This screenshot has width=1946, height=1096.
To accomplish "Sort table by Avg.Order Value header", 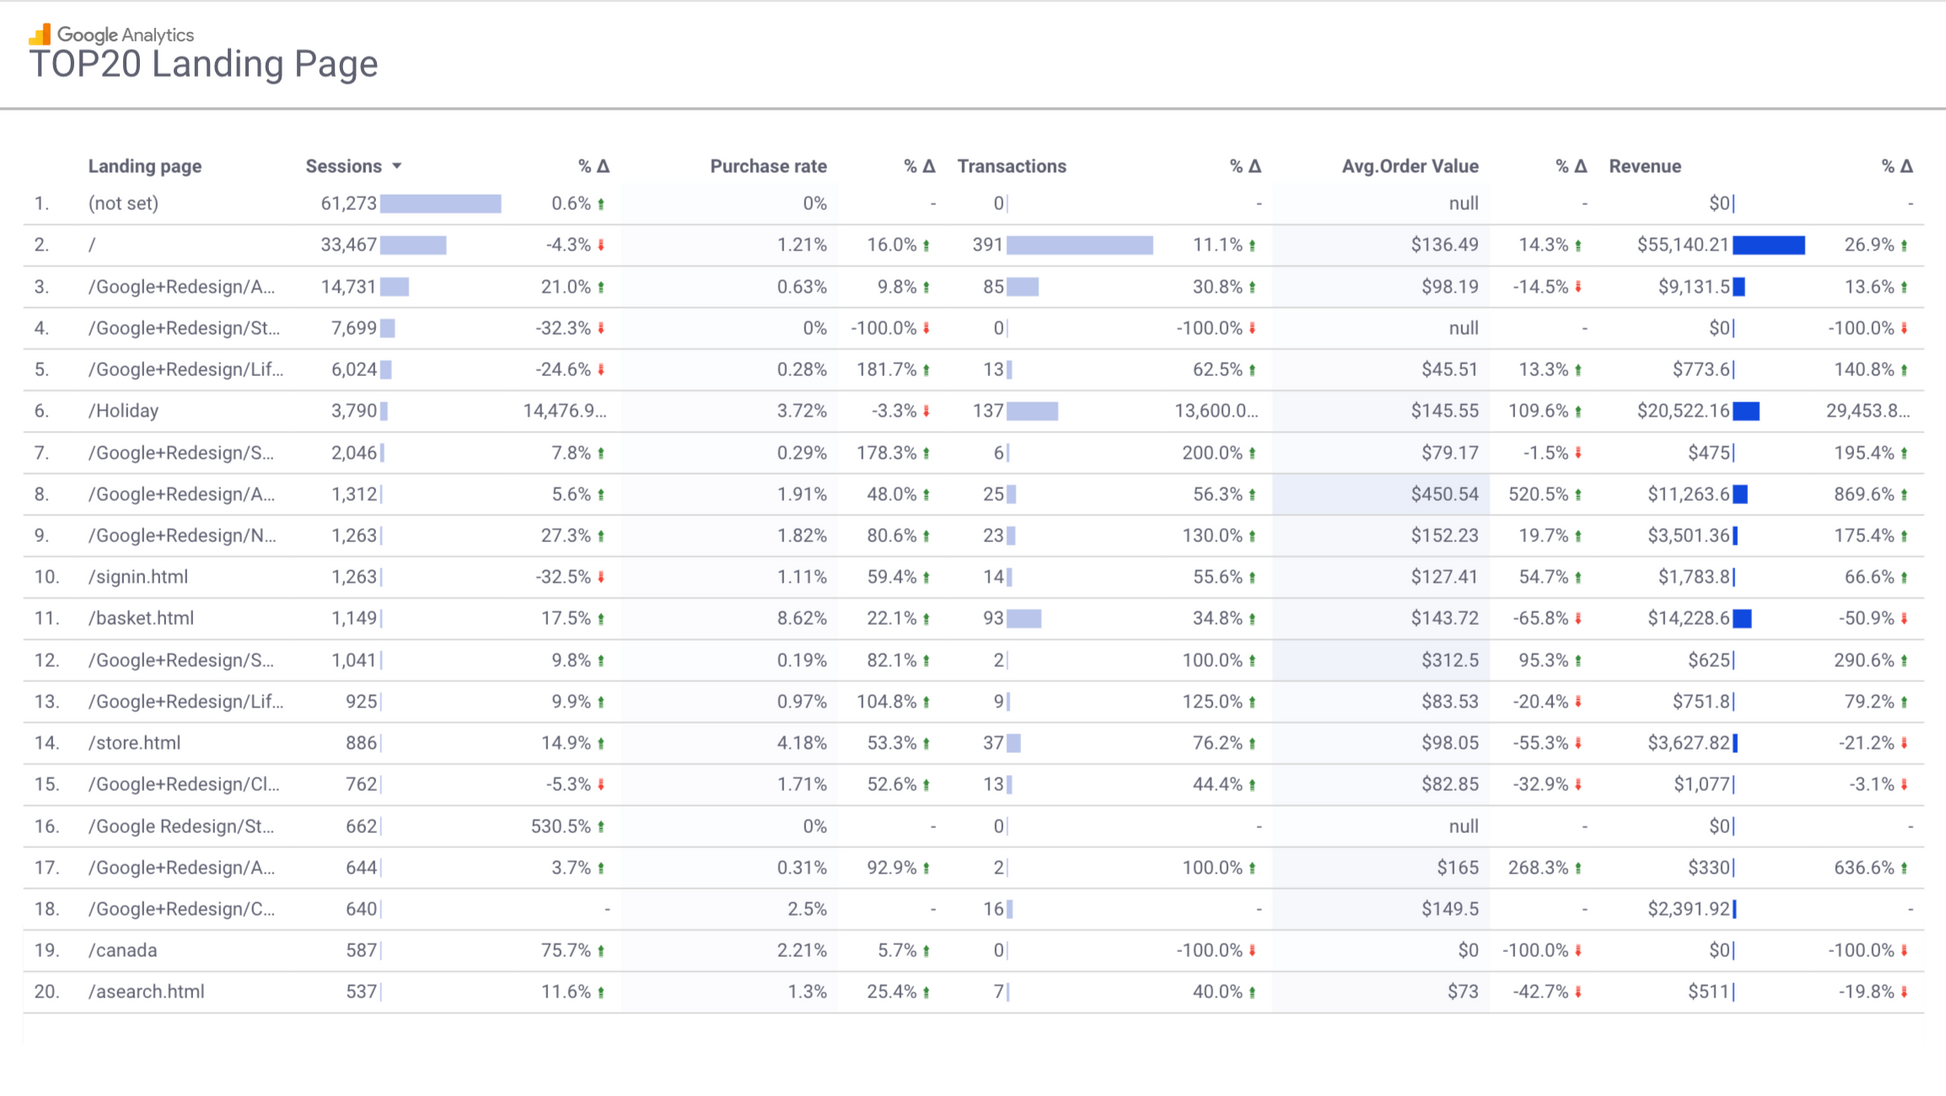I will coord(1409,166).
